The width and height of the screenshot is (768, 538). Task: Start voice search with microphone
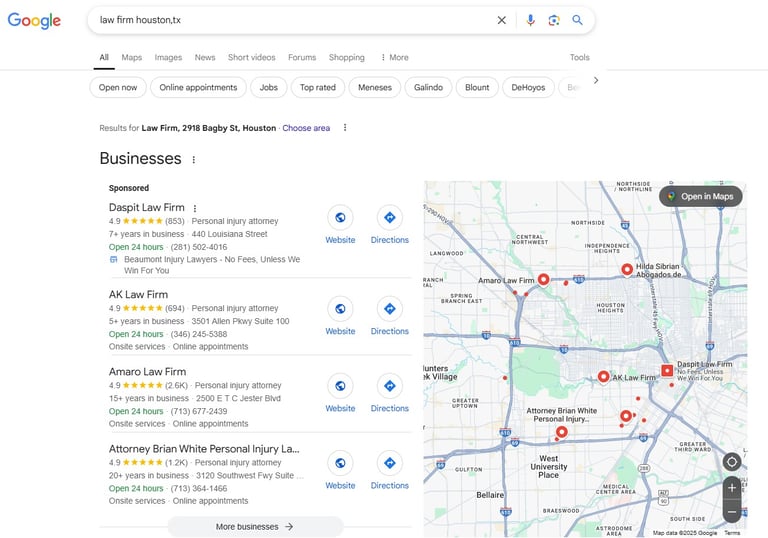pos(530,20)
